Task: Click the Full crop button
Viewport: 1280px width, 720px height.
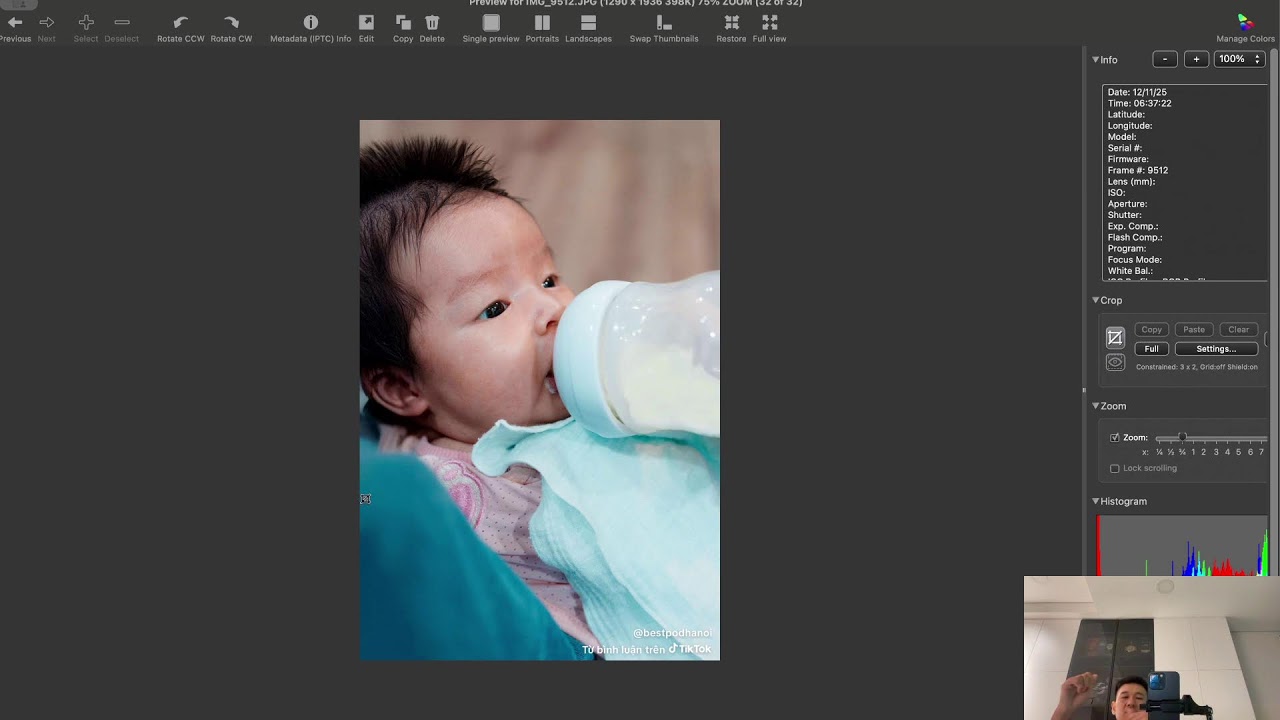Action: (x=1152, y=349)
